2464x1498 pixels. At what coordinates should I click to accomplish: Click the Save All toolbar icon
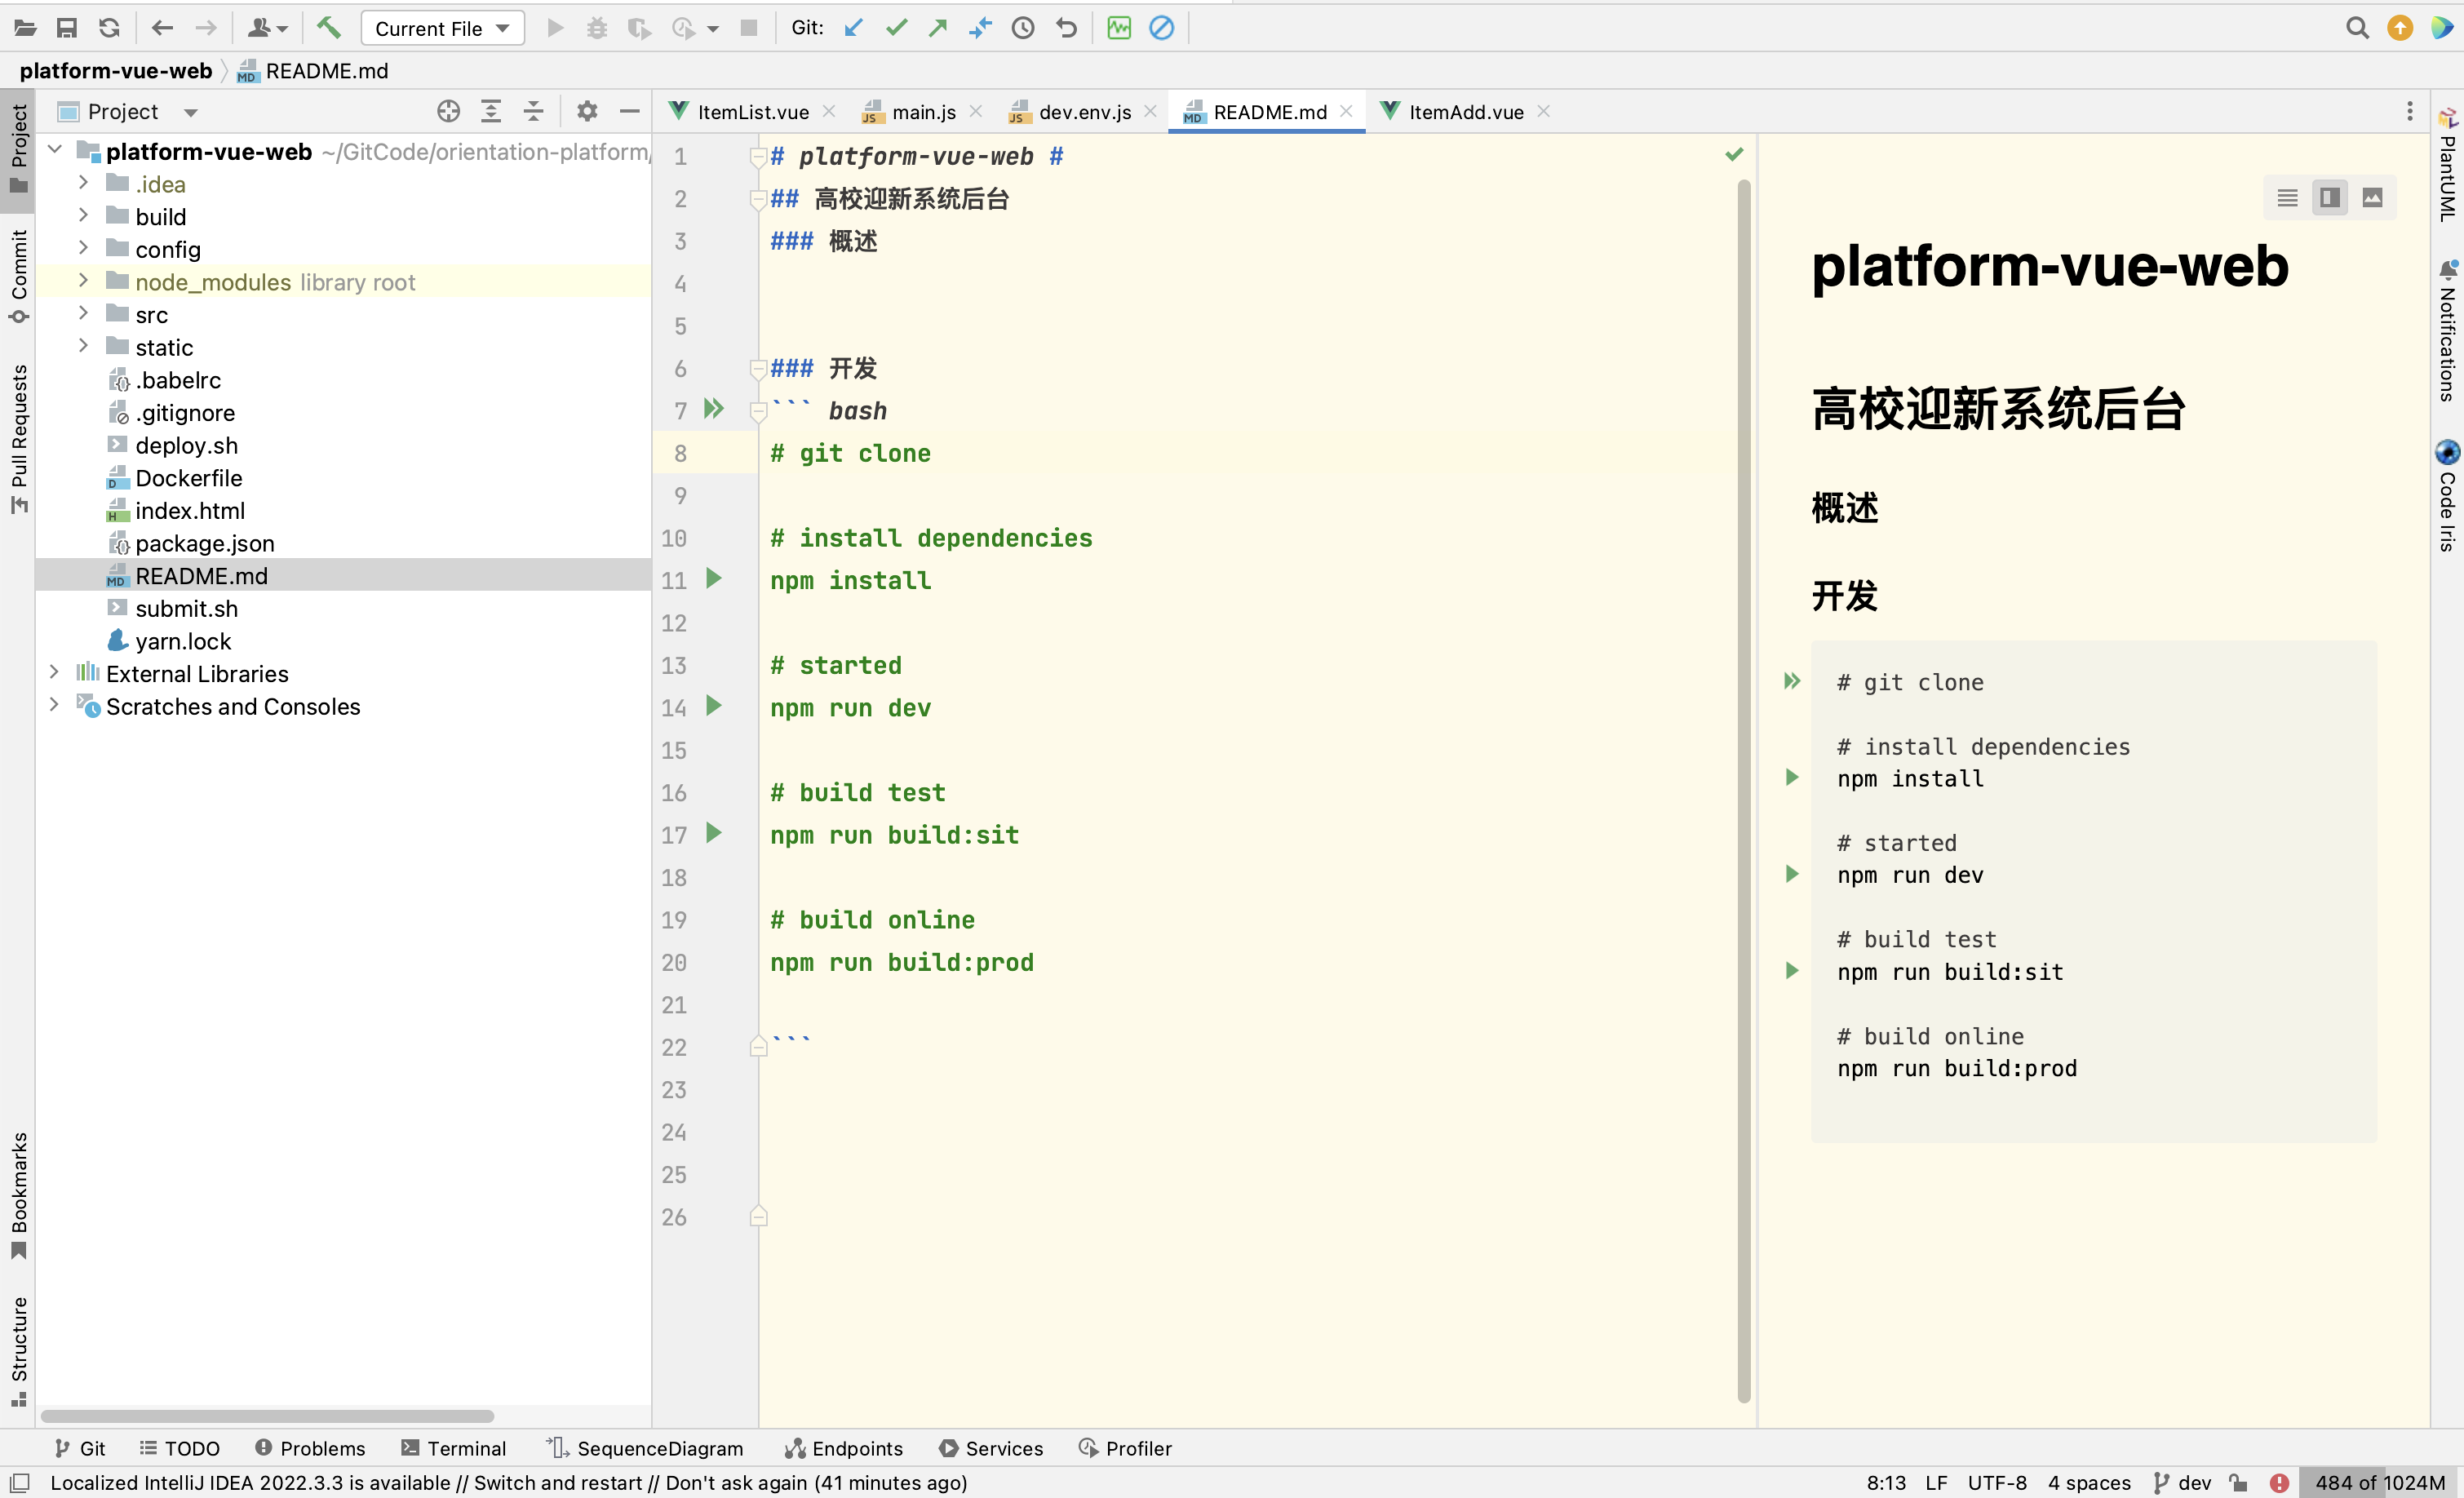(x=67, y=28)
